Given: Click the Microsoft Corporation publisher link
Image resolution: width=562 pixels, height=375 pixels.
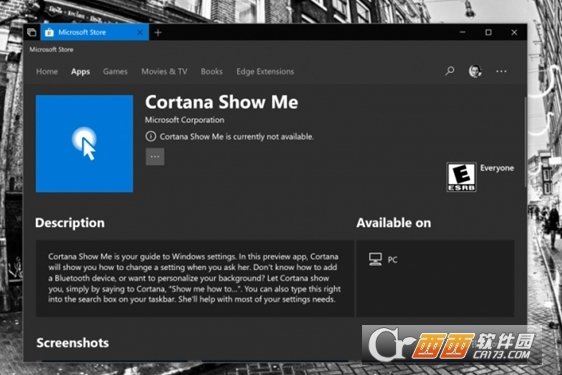Looking at the screenshot, I should pos(185,120).
